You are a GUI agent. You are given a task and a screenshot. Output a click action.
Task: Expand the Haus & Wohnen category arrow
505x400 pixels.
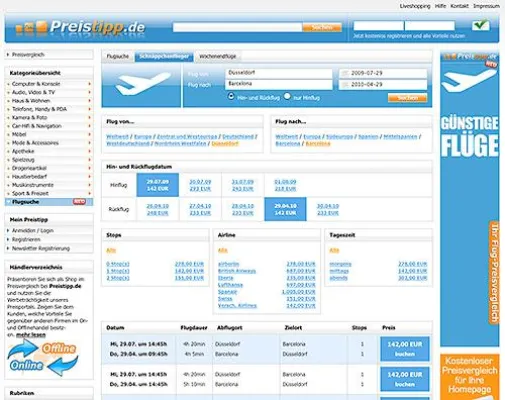coord(89,101)
